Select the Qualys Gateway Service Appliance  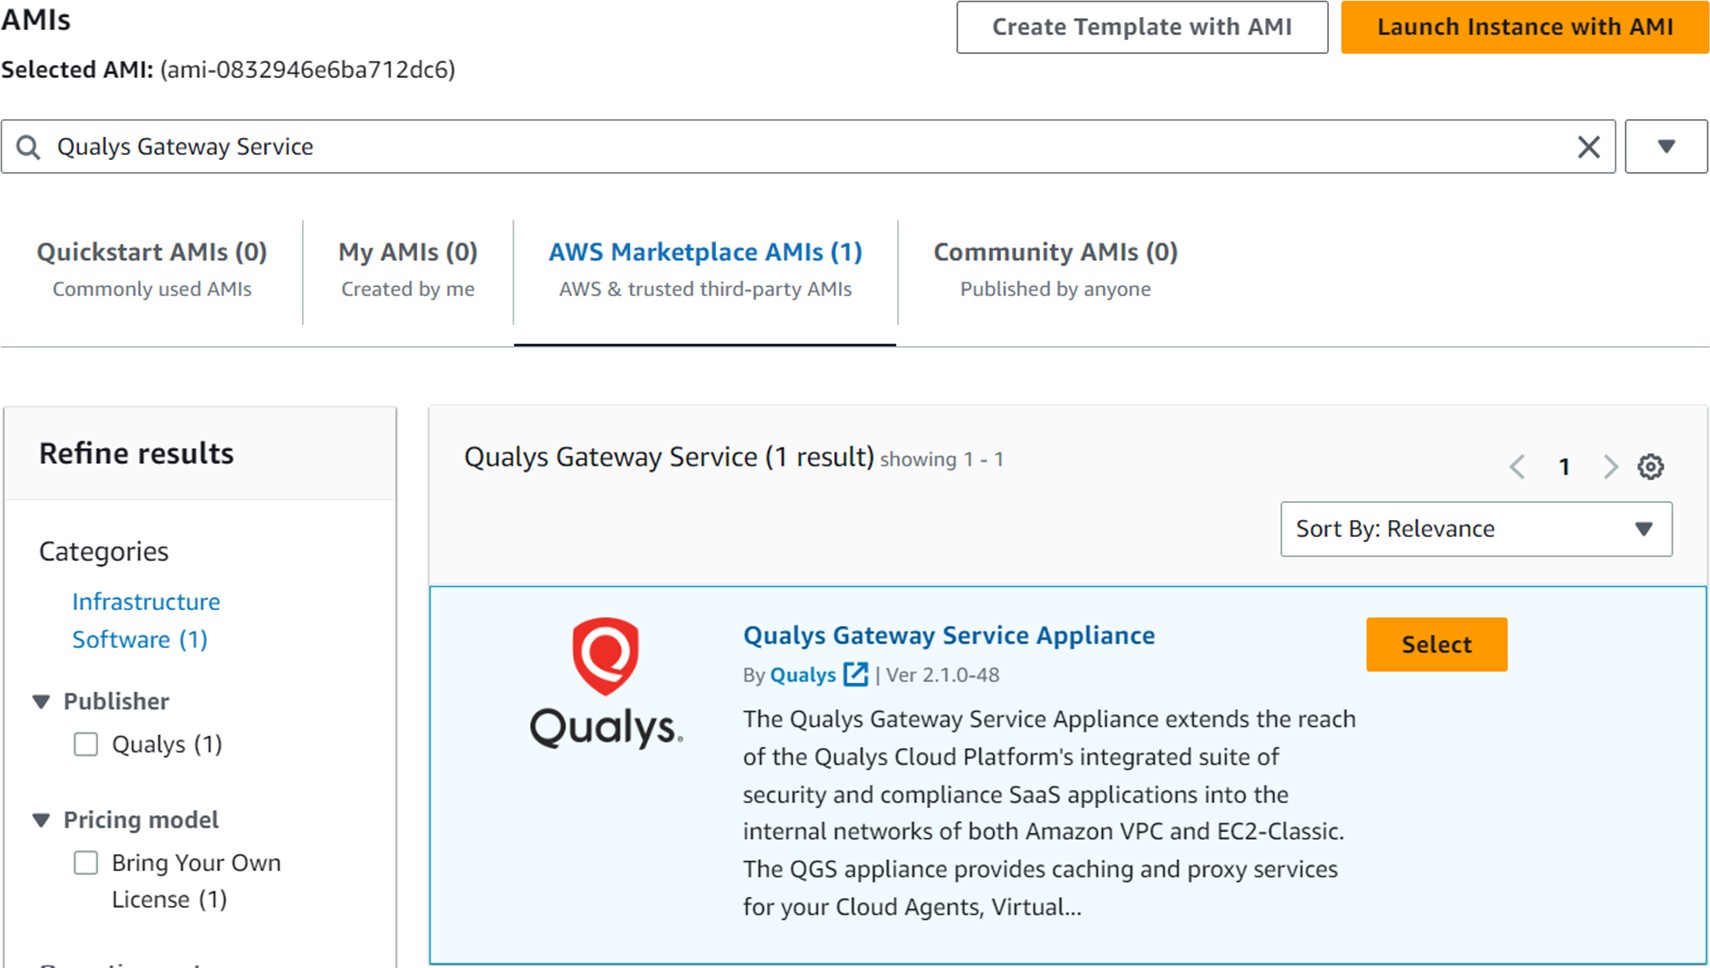[x=1436, y=644]
